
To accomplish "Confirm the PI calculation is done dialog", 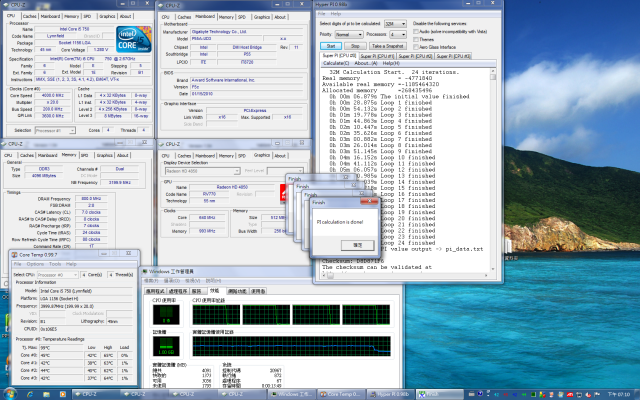I will click(358, 245).
